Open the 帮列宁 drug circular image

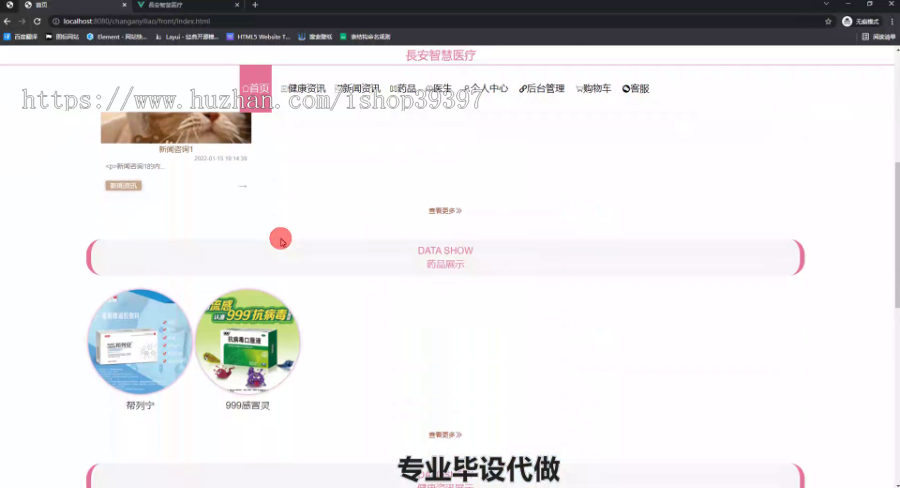click(x=139, y=342)
